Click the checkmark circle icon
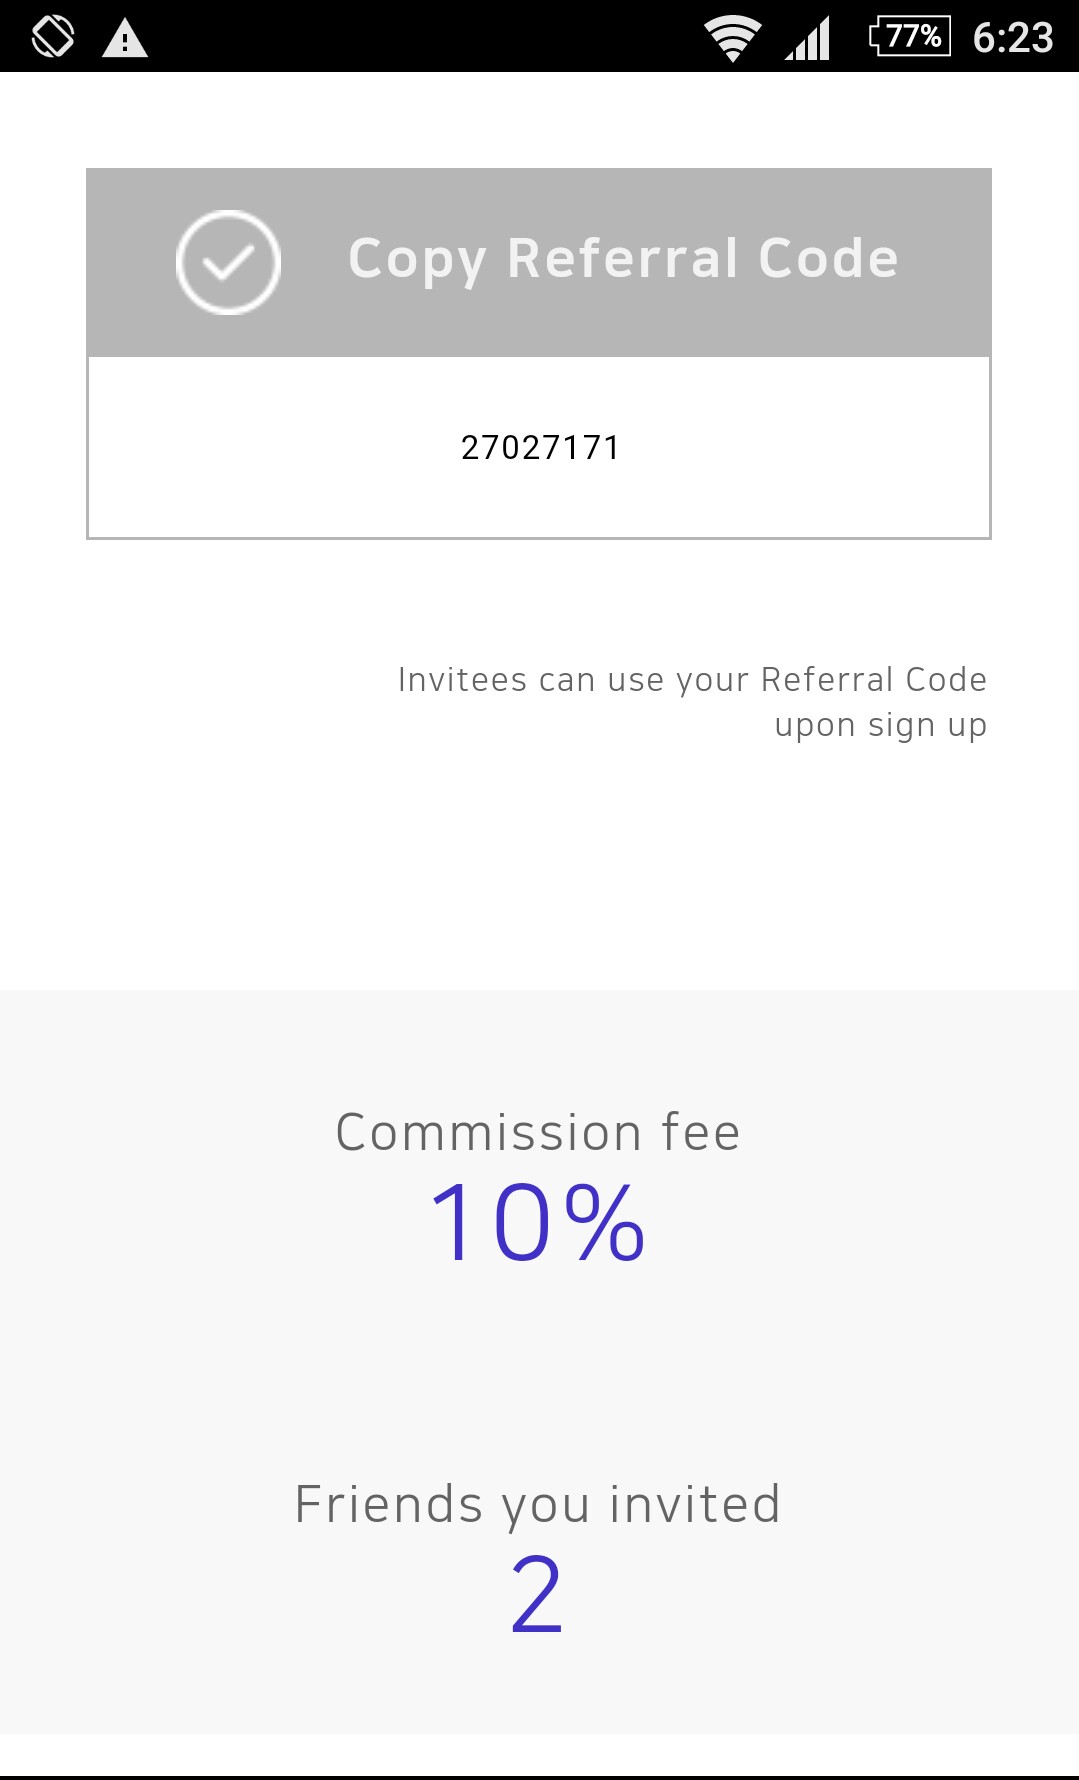Viewport: 1079px width, 1780px height. point(228,262)
